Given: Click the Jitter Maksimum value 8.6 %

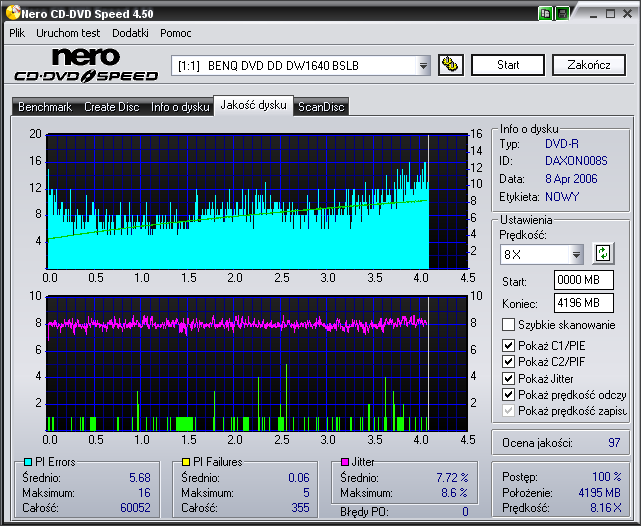Looking at the screenshot, I should (x=455, y=492).
